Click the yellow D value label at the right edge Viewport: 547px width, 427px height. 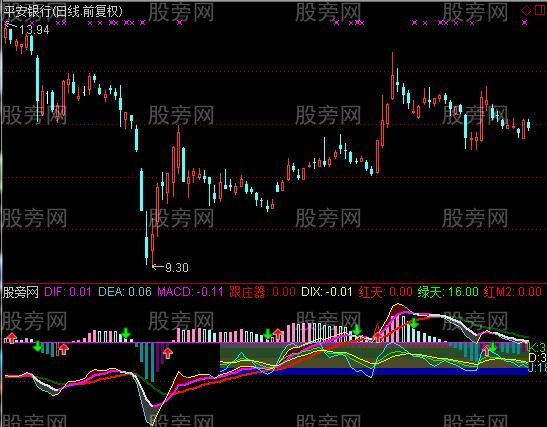point(537,358)
